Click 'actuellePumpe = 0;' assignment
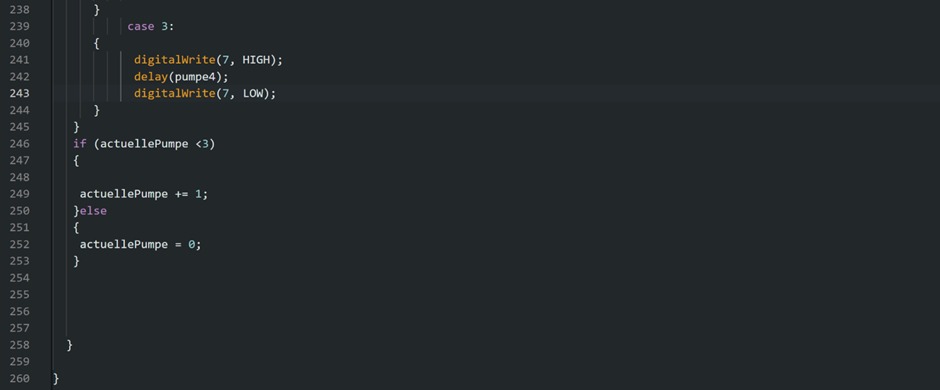The image size is (940, 390). tap(140, 244)
